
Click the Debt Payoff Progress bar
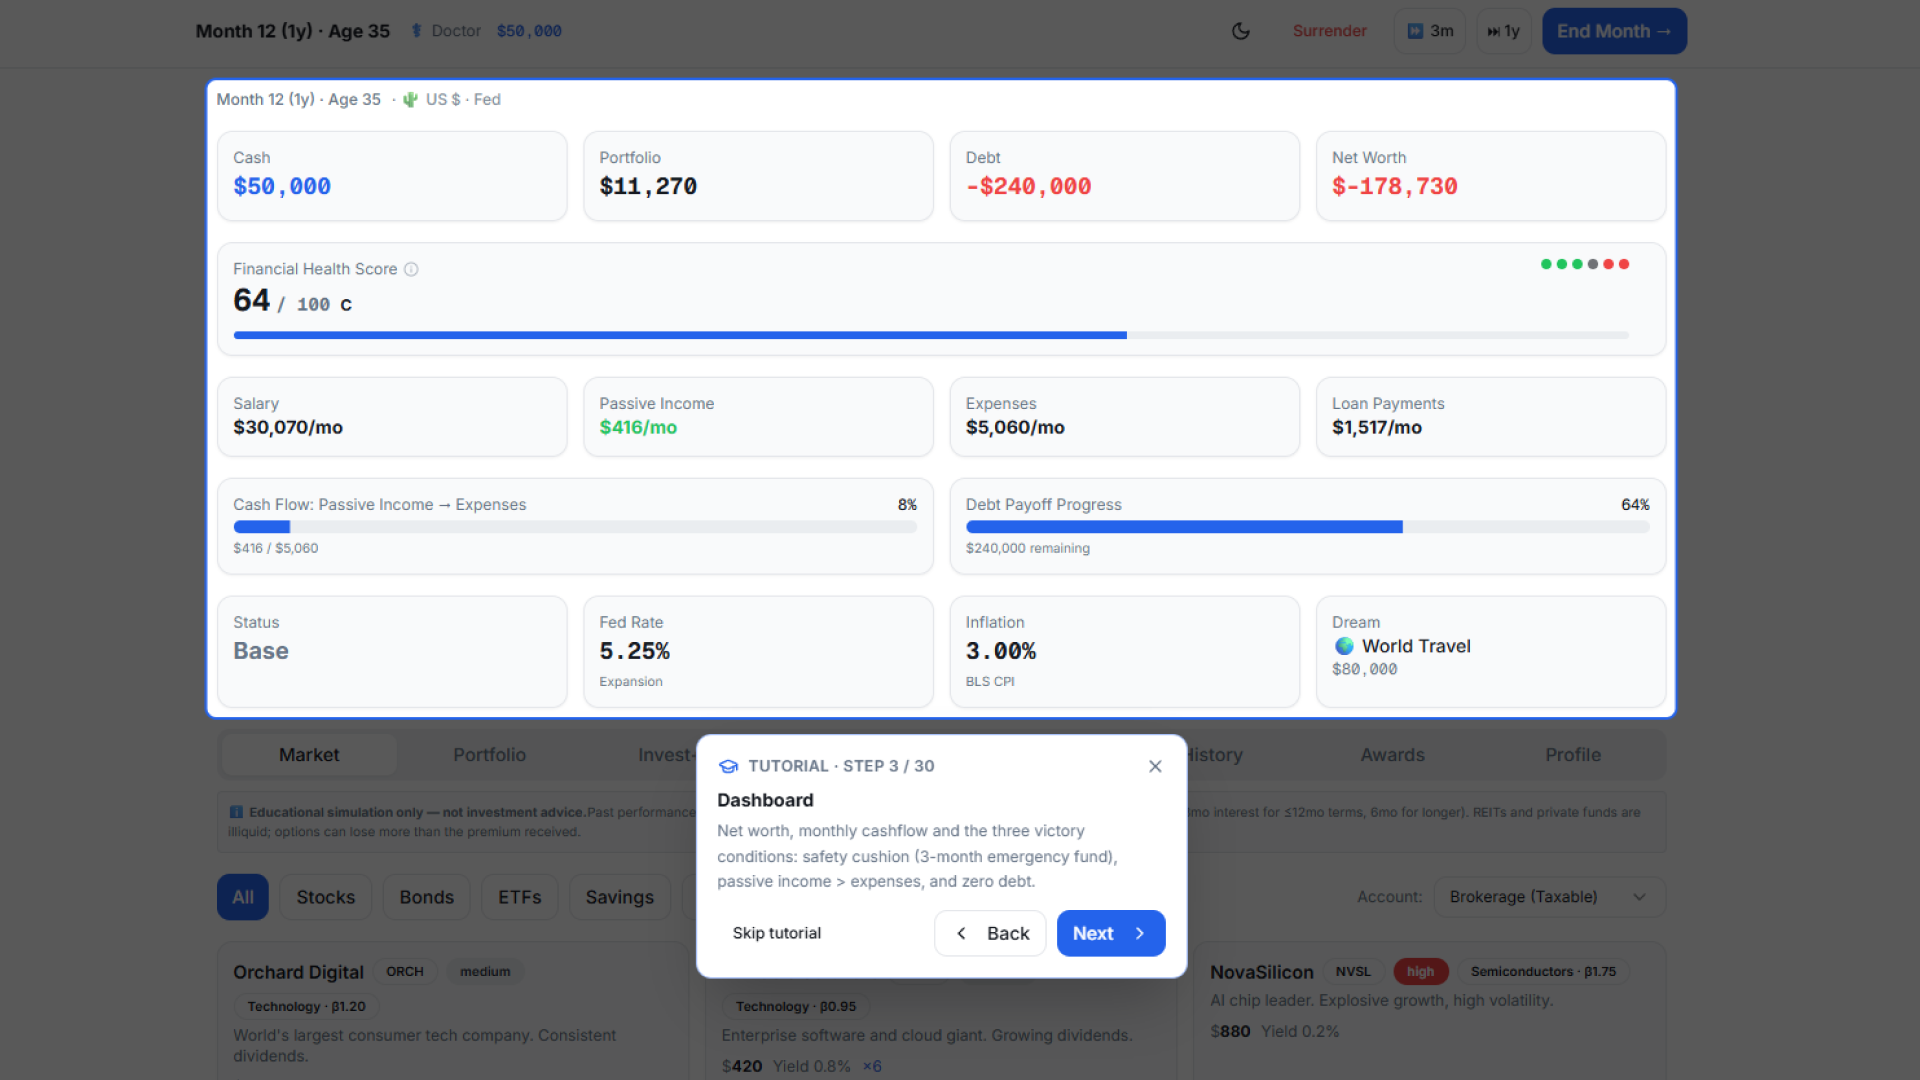(x=1307, y=527)
